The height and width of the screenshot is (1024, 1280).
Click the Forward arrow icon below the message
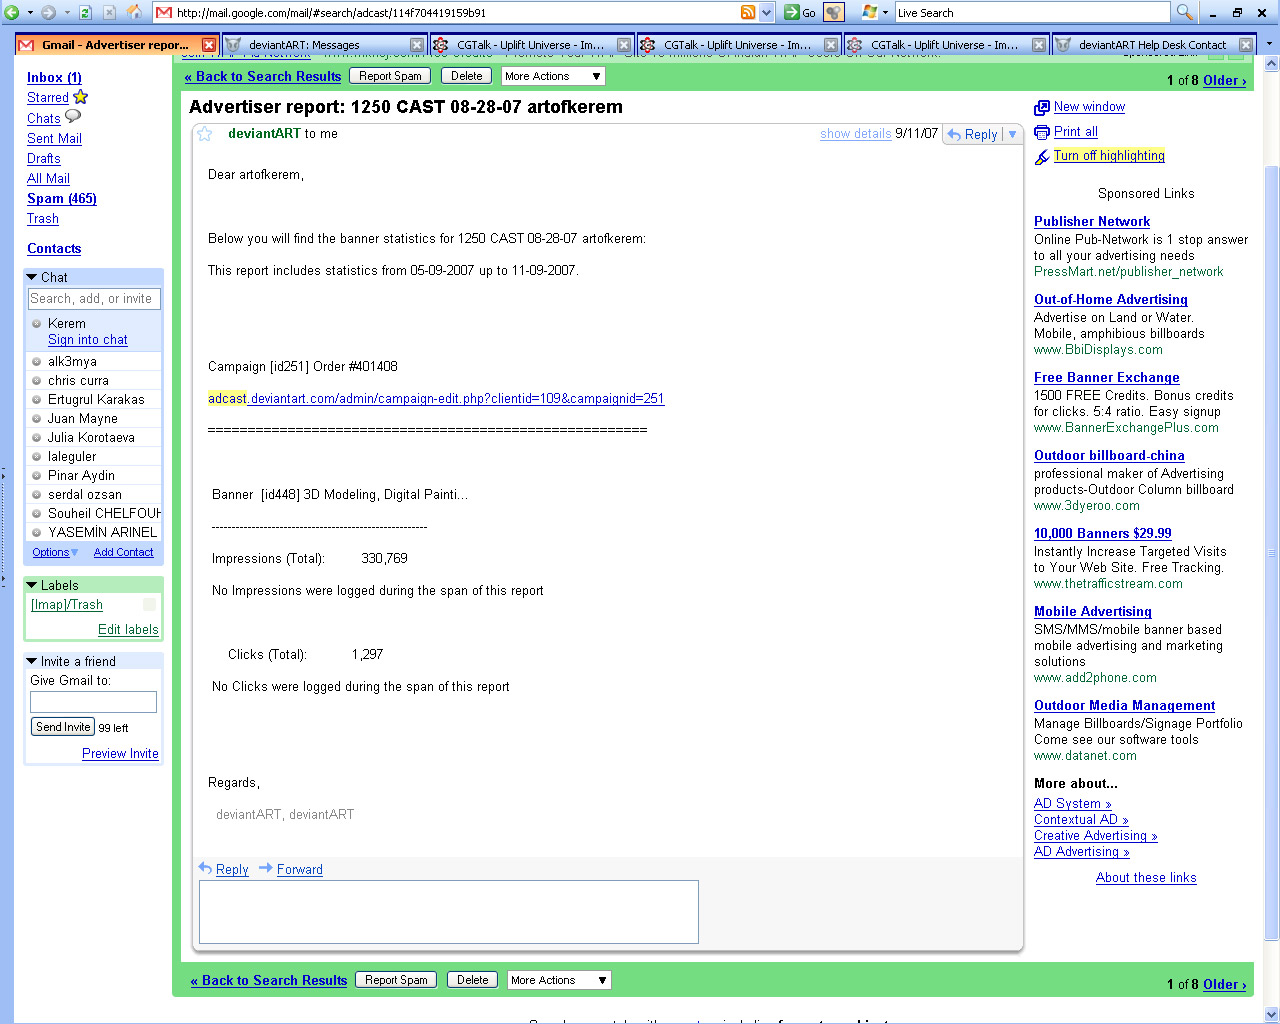tap(266, 868)
